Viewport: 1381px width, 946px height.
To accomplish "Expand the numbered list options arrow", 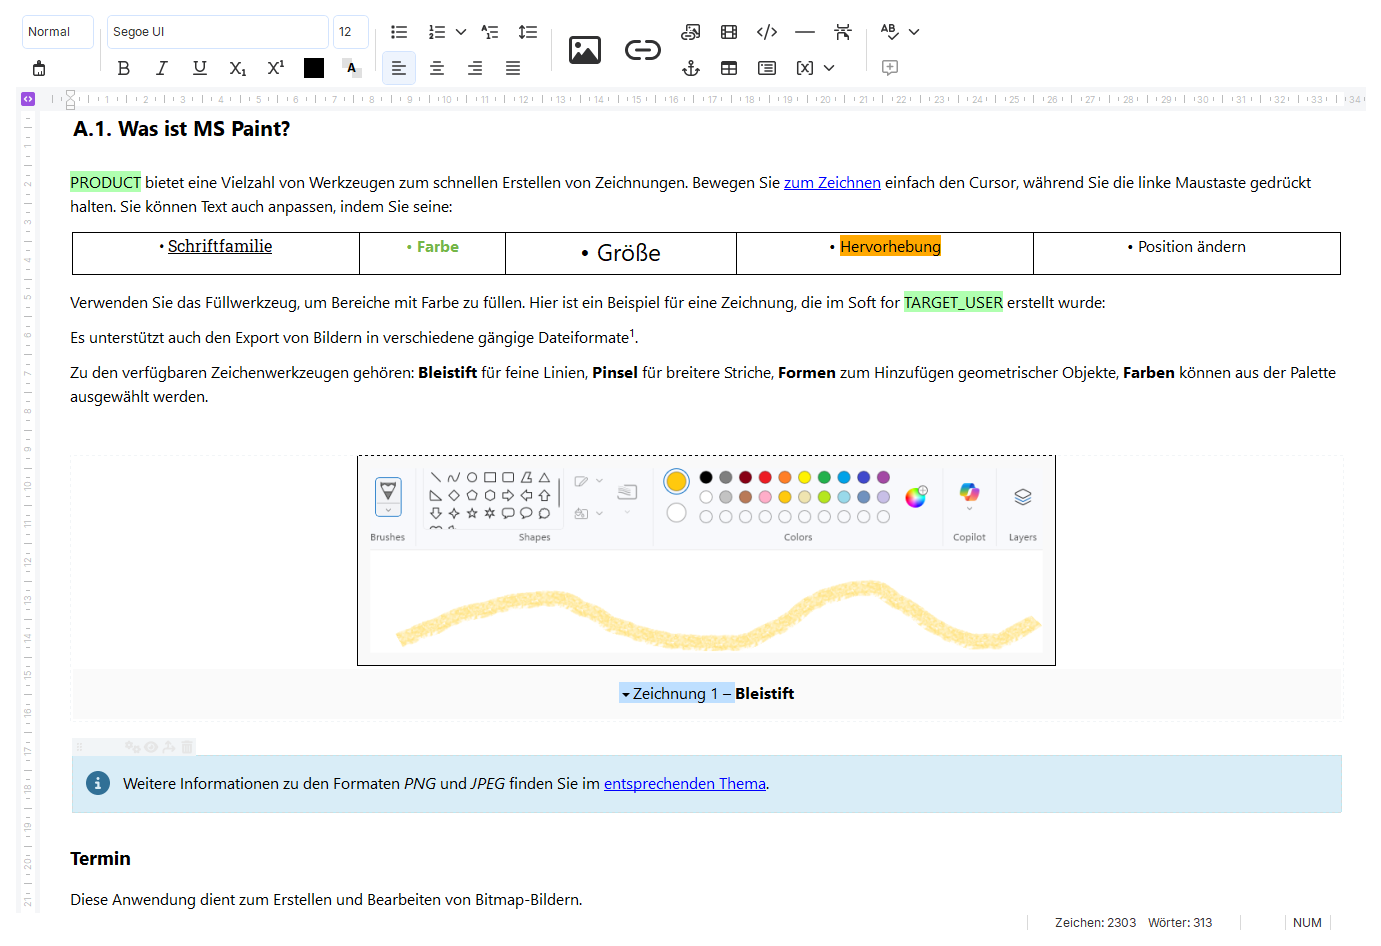I will coord(461,32).
